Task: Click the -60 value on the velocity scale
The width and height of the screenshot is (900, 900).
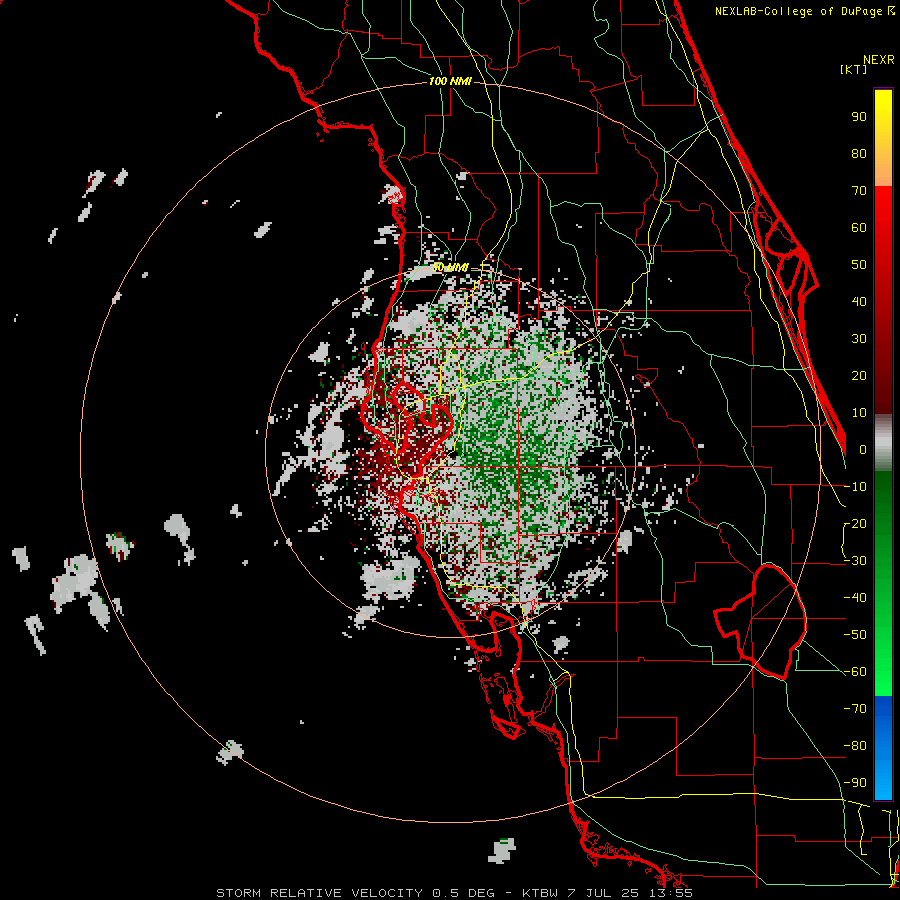Action: tap(855, 672)
